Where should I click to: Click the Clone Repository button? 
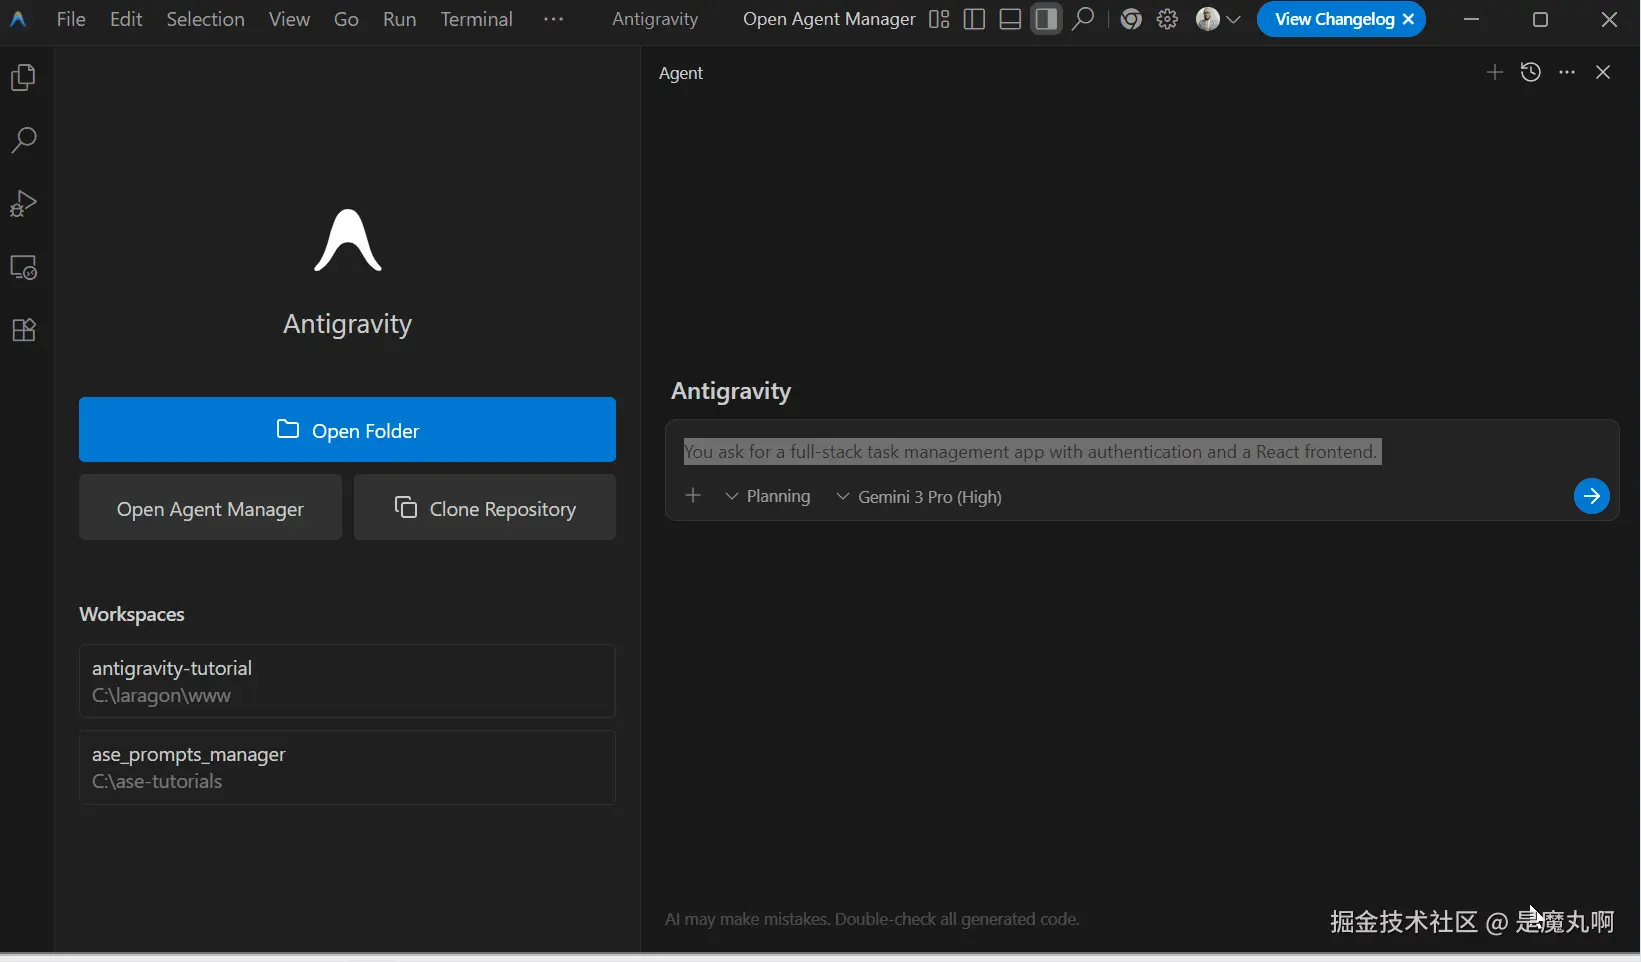tap(485, 508)
